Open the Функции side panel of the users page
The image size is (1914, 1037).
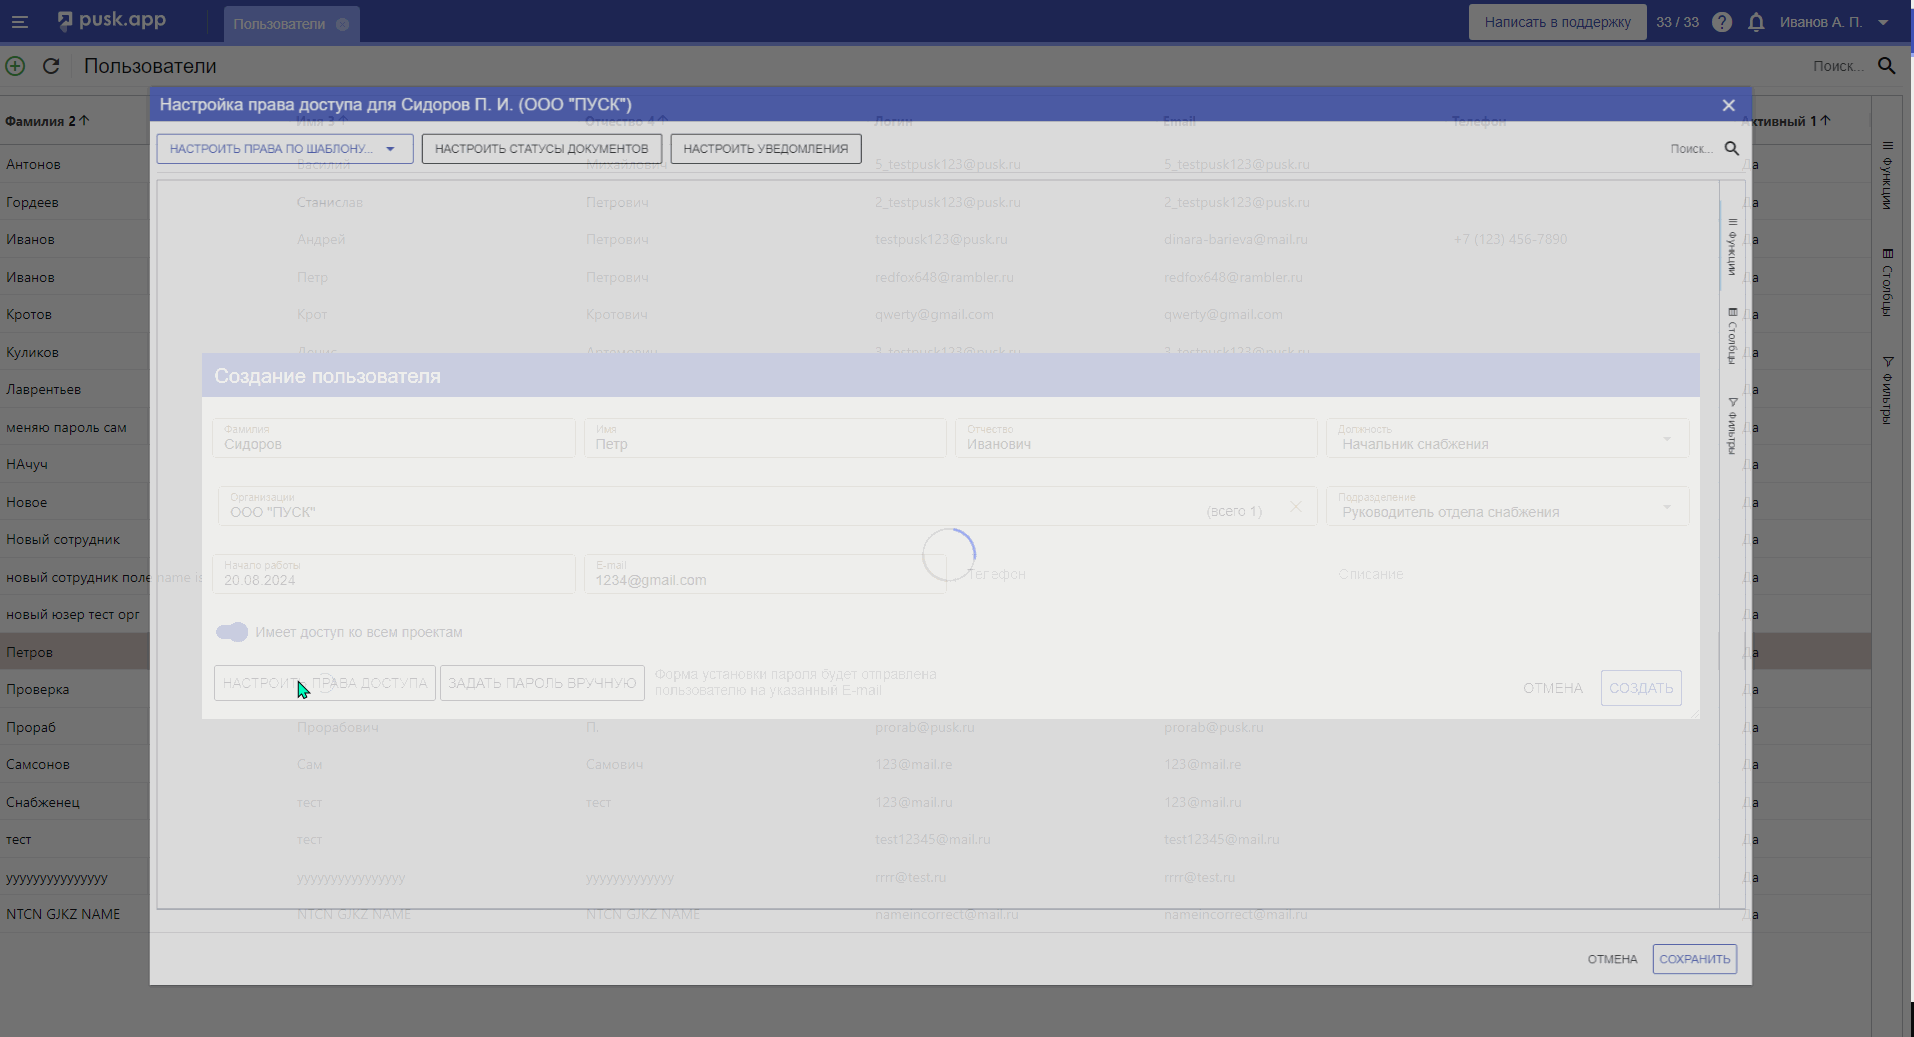1887,175
